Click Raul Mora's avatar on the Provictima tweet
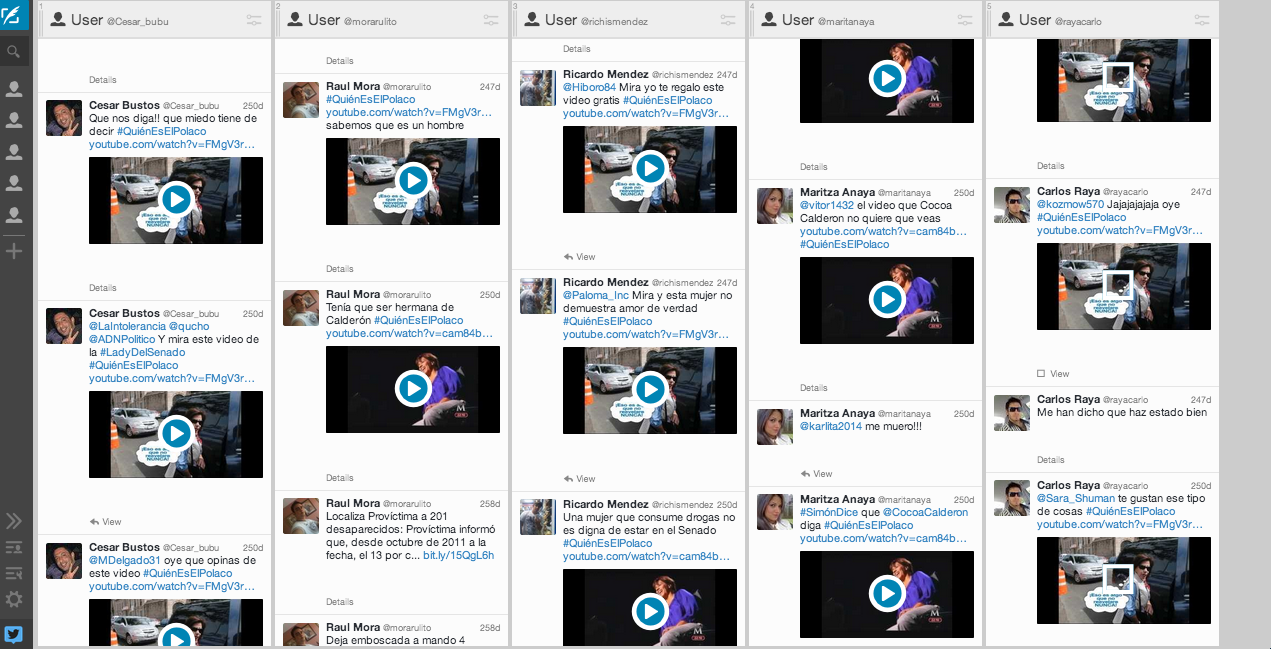 302,516
